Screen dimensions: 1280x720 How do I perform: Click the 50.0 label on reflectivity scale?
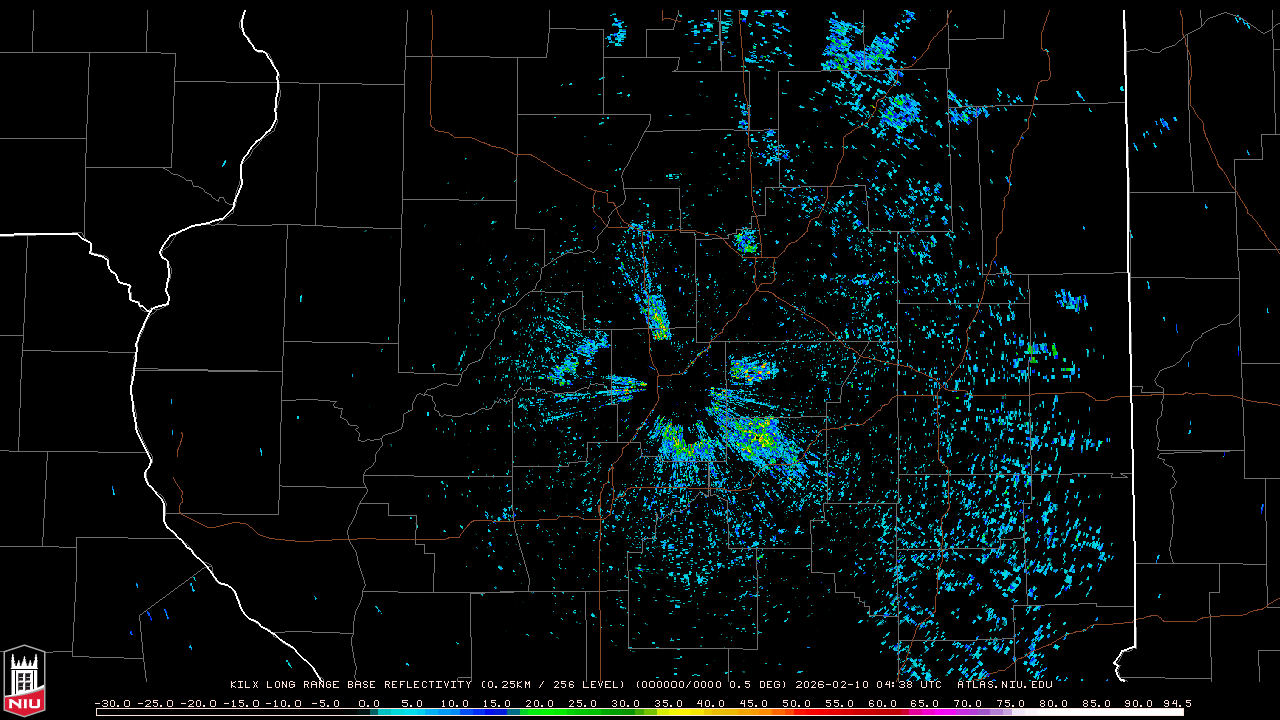797,703
